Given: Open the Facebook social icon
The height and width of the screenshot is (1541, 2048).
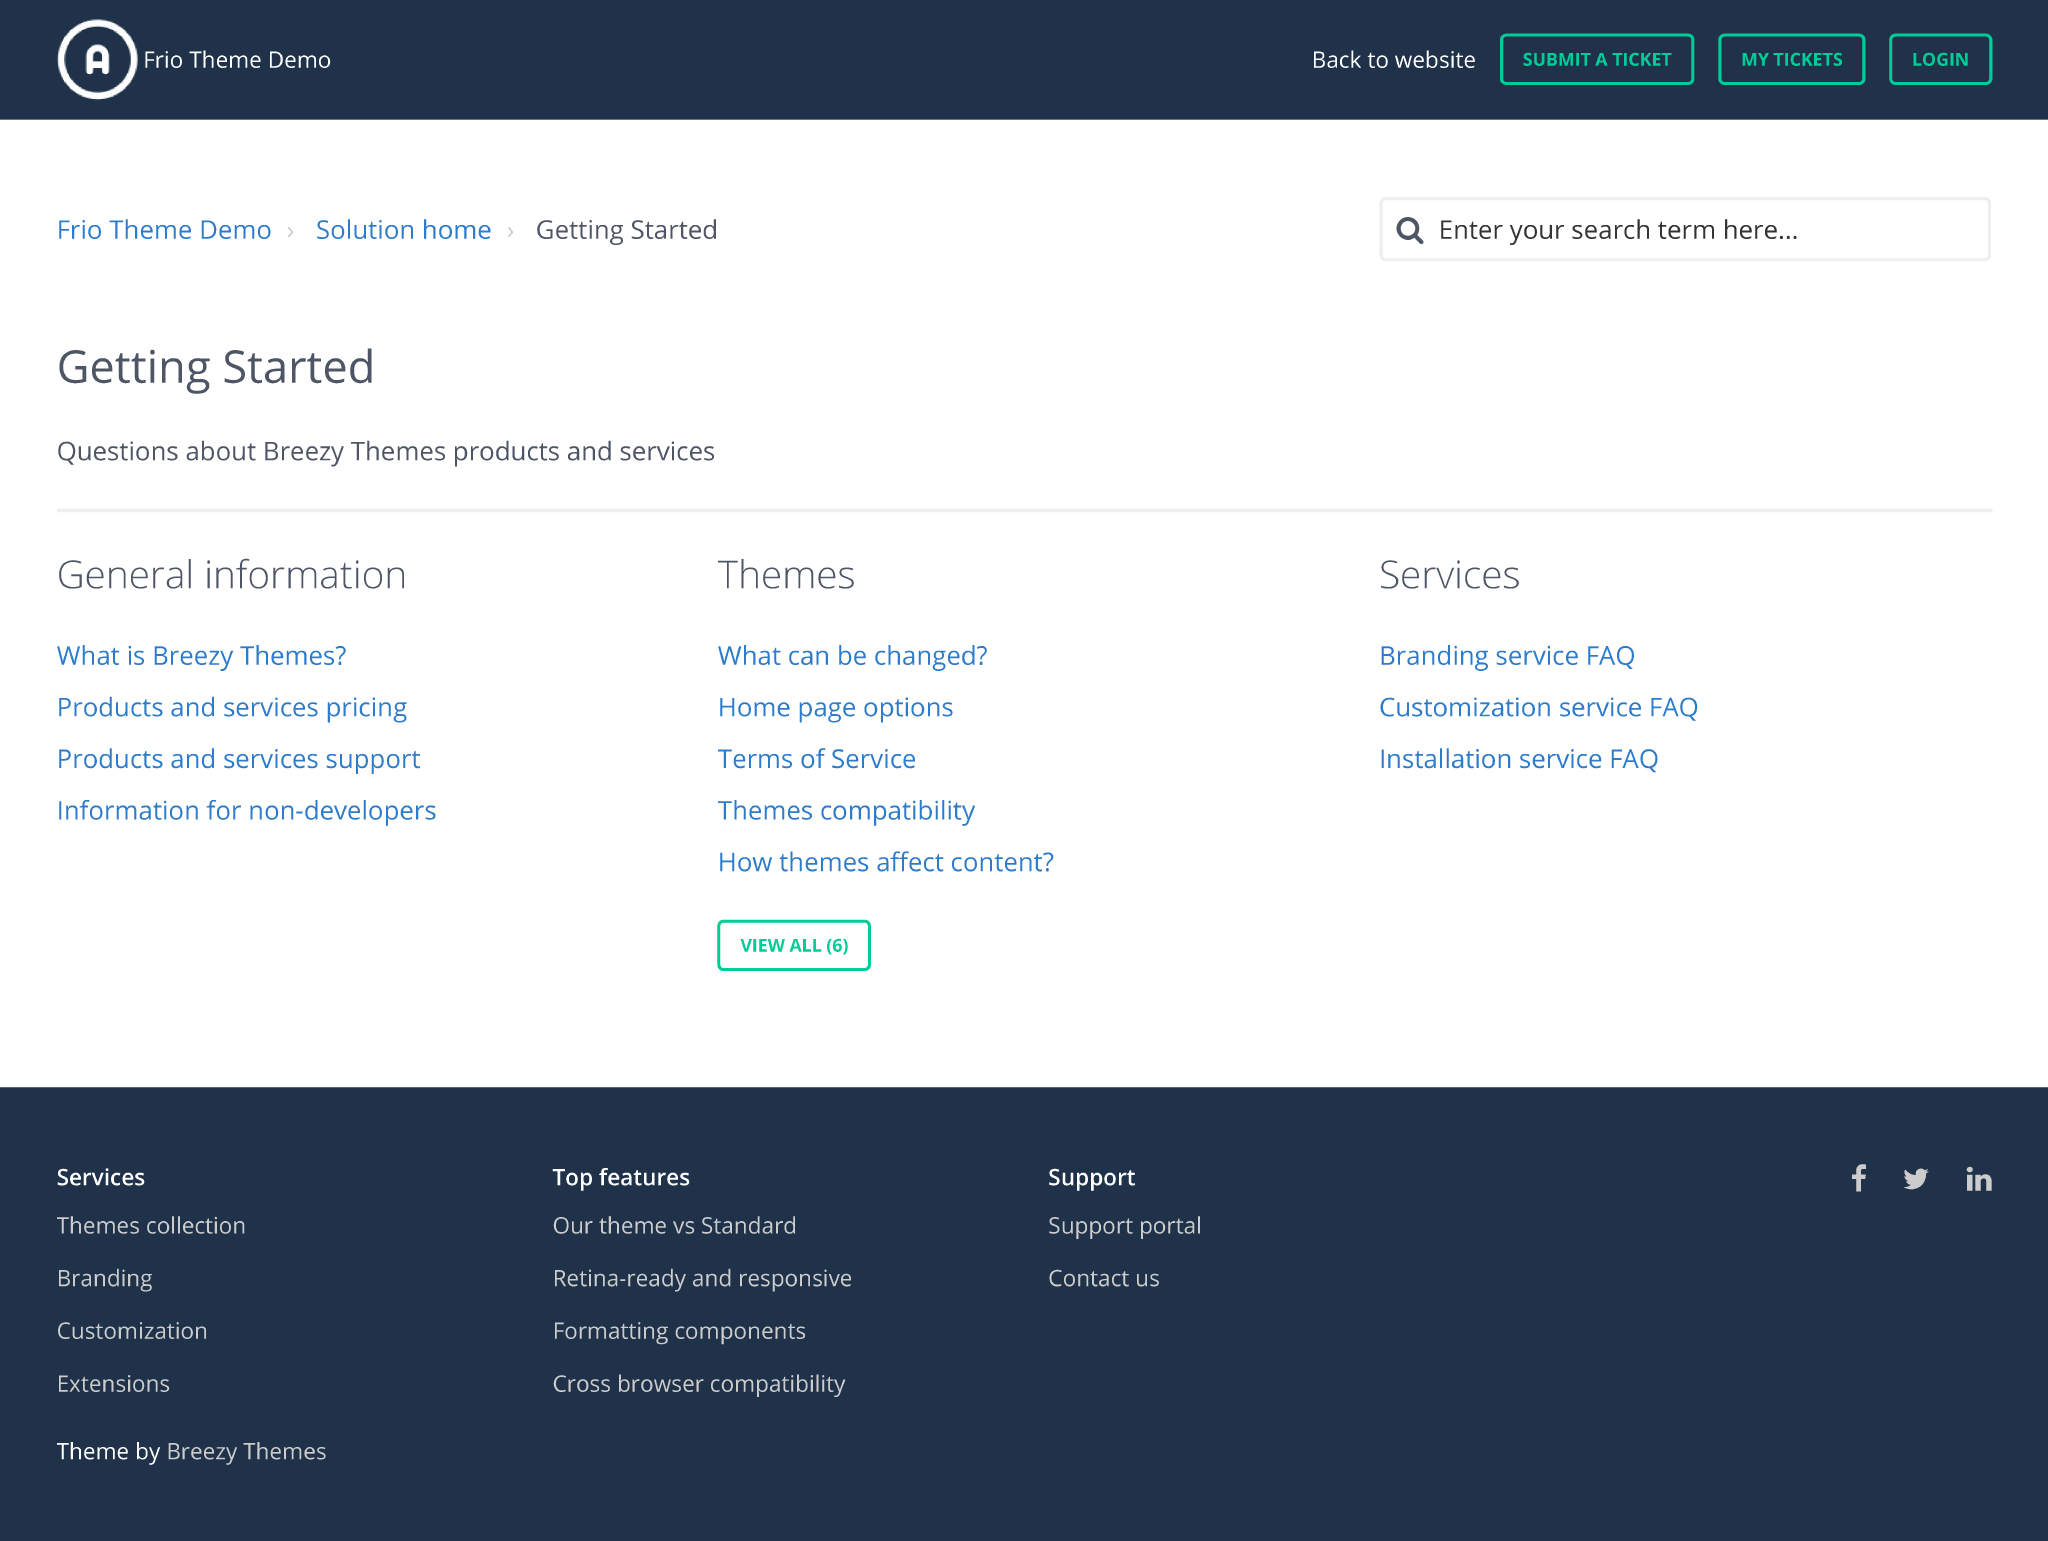Looking at the screenshot, I should click(1858, 1178).
